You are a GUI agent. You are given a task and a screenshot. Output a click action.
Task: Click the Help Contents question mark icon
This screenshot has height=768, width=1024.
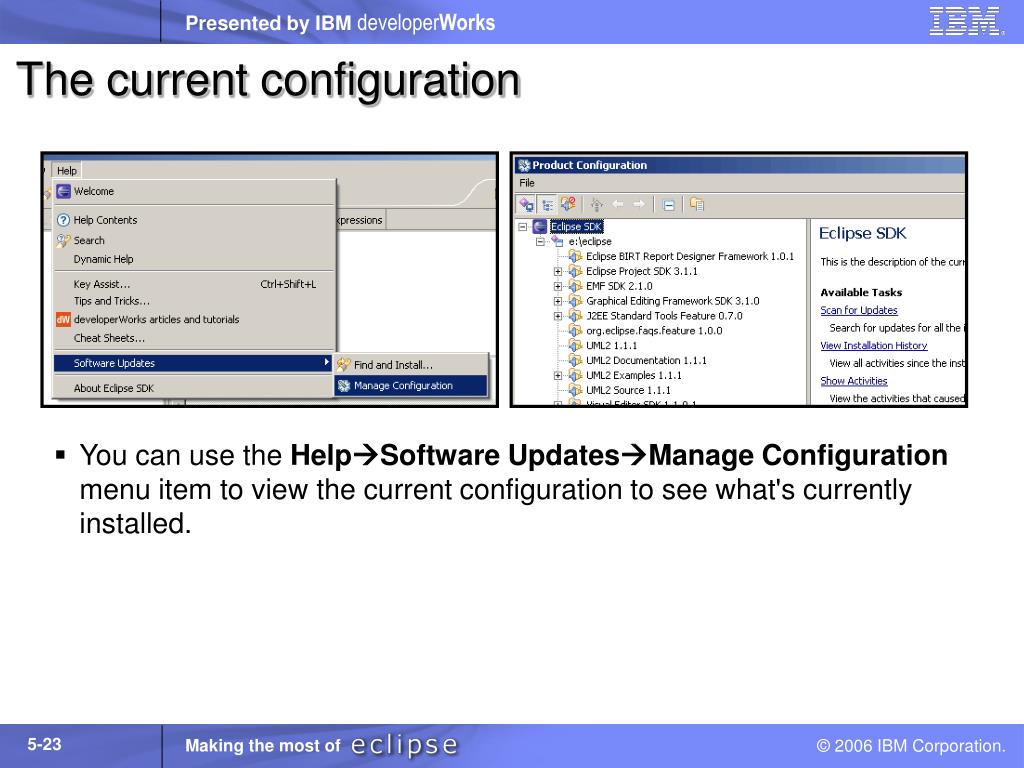pyautogui.click(x=63, y=220)
